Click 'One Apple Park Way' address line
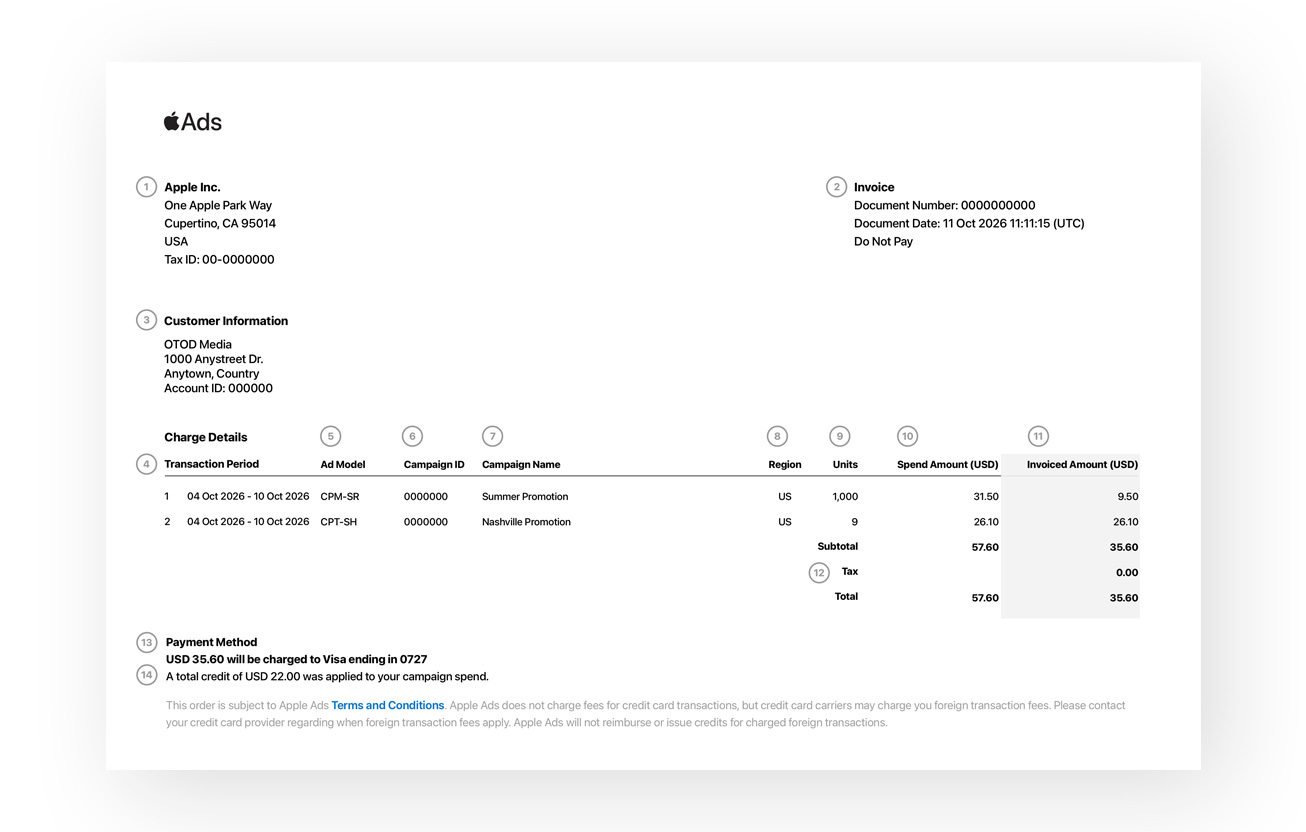 pyautogui.click(x=218, y=205)
